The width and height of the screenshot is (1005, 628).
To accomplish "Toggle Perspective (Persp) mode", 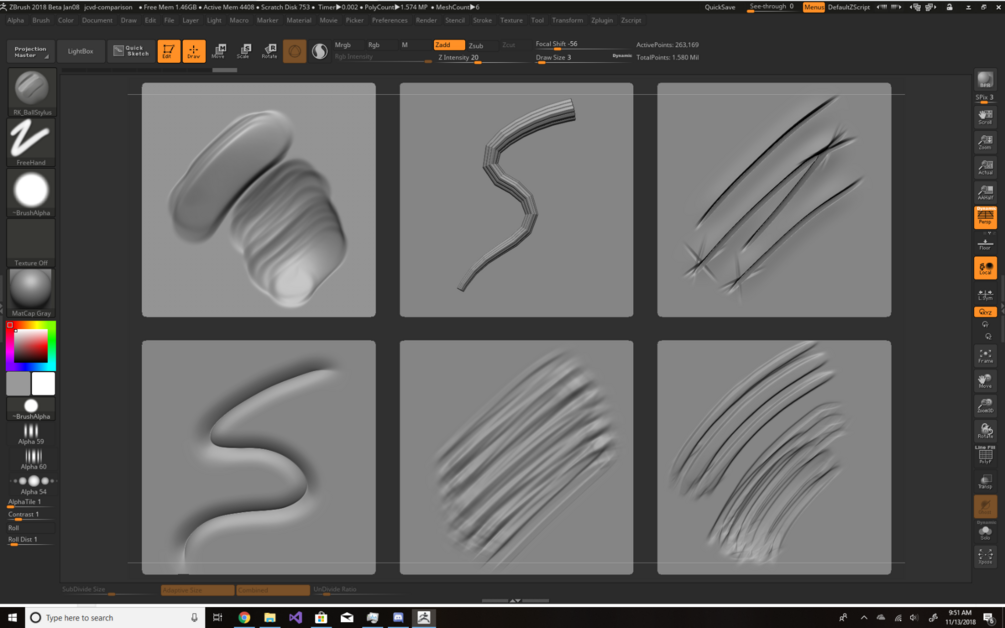I will coord(985,217).
